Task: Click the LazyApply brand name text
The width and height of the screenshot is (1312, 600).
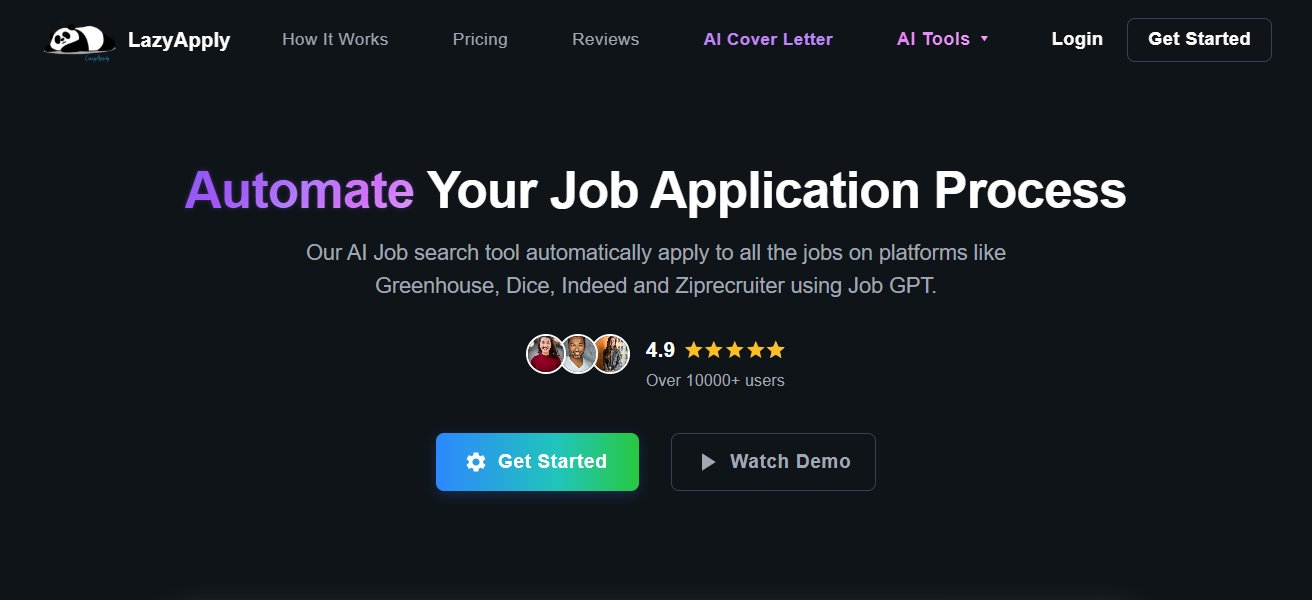Action: click(179, 40)
